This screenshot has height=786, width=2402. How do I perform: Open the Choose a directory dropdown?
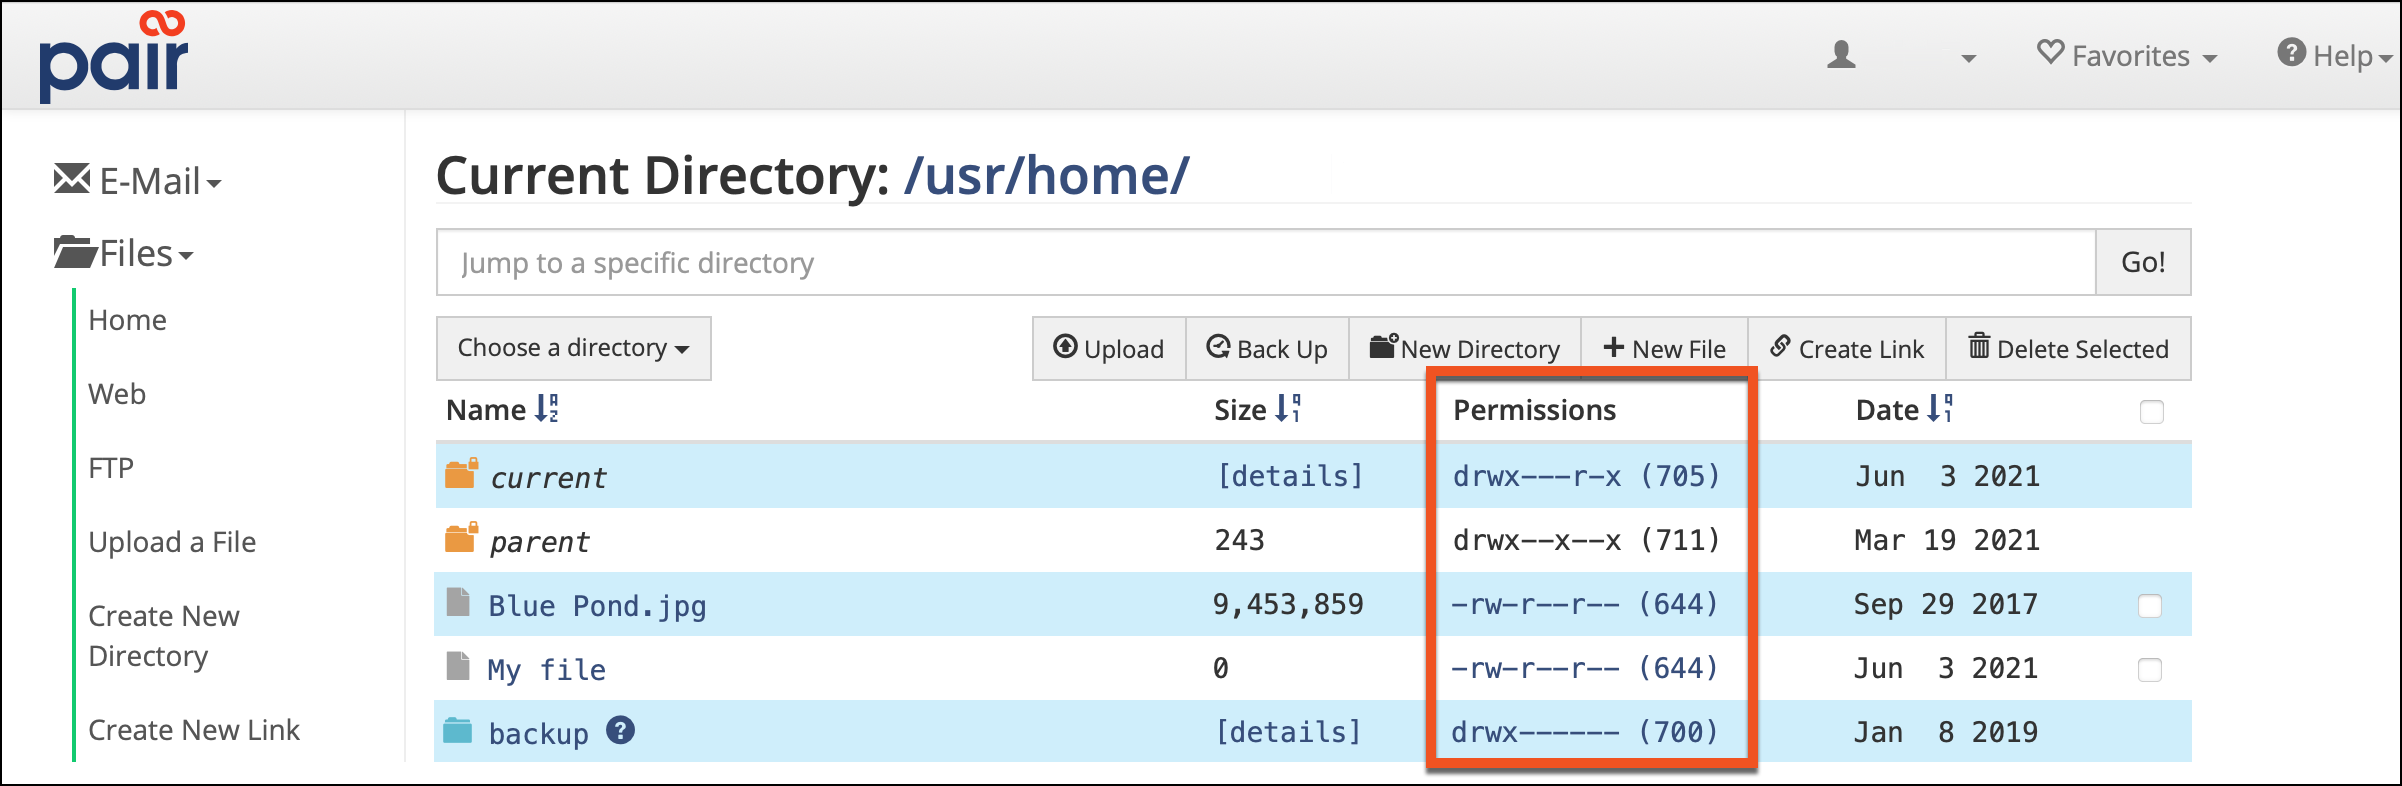point(573,348)
